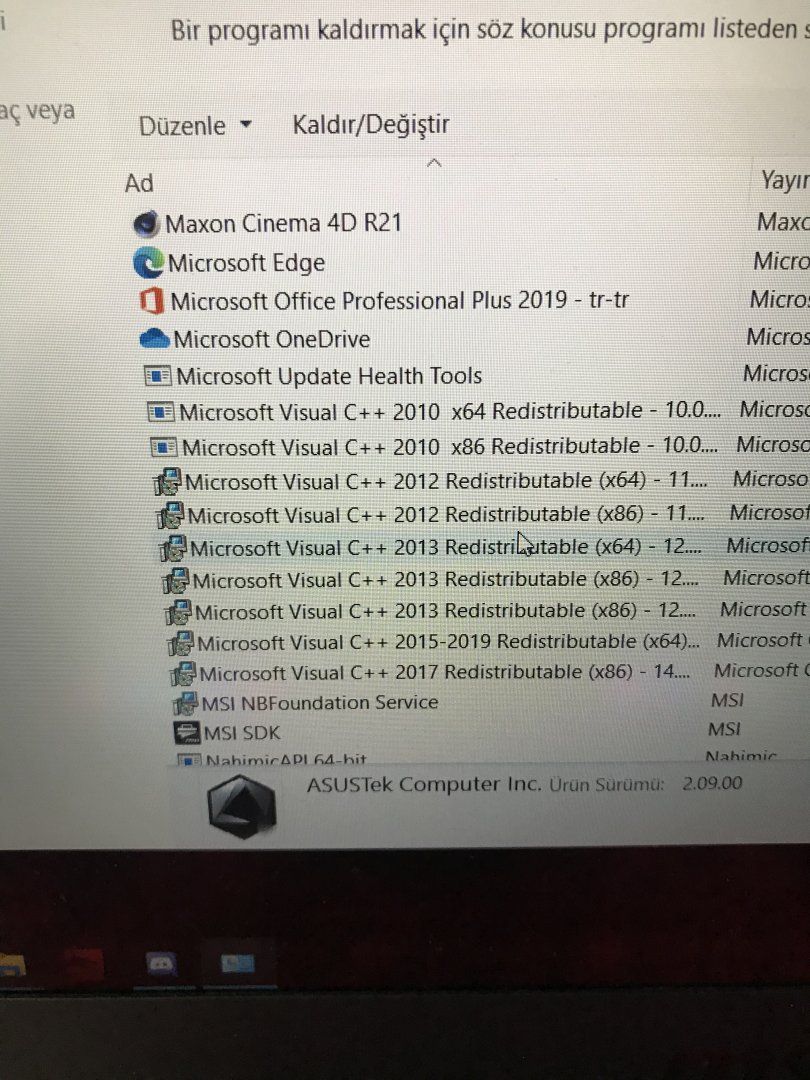Select Microsoft Visual C++ 2017 Redistributable (x86)
Screen dimensions: 810x1080
(x=431, y=672)
